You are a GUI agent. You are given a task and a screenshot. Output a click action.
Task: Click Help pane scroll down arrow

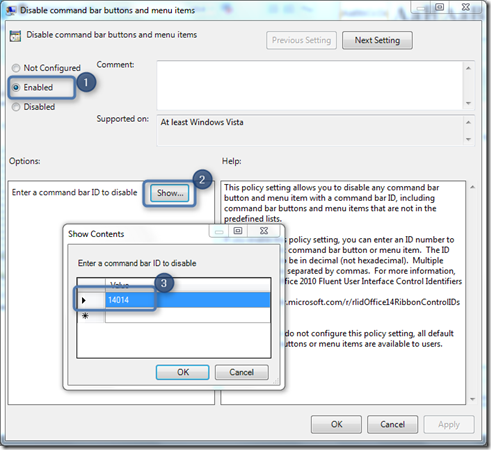(x=472, y=399)
